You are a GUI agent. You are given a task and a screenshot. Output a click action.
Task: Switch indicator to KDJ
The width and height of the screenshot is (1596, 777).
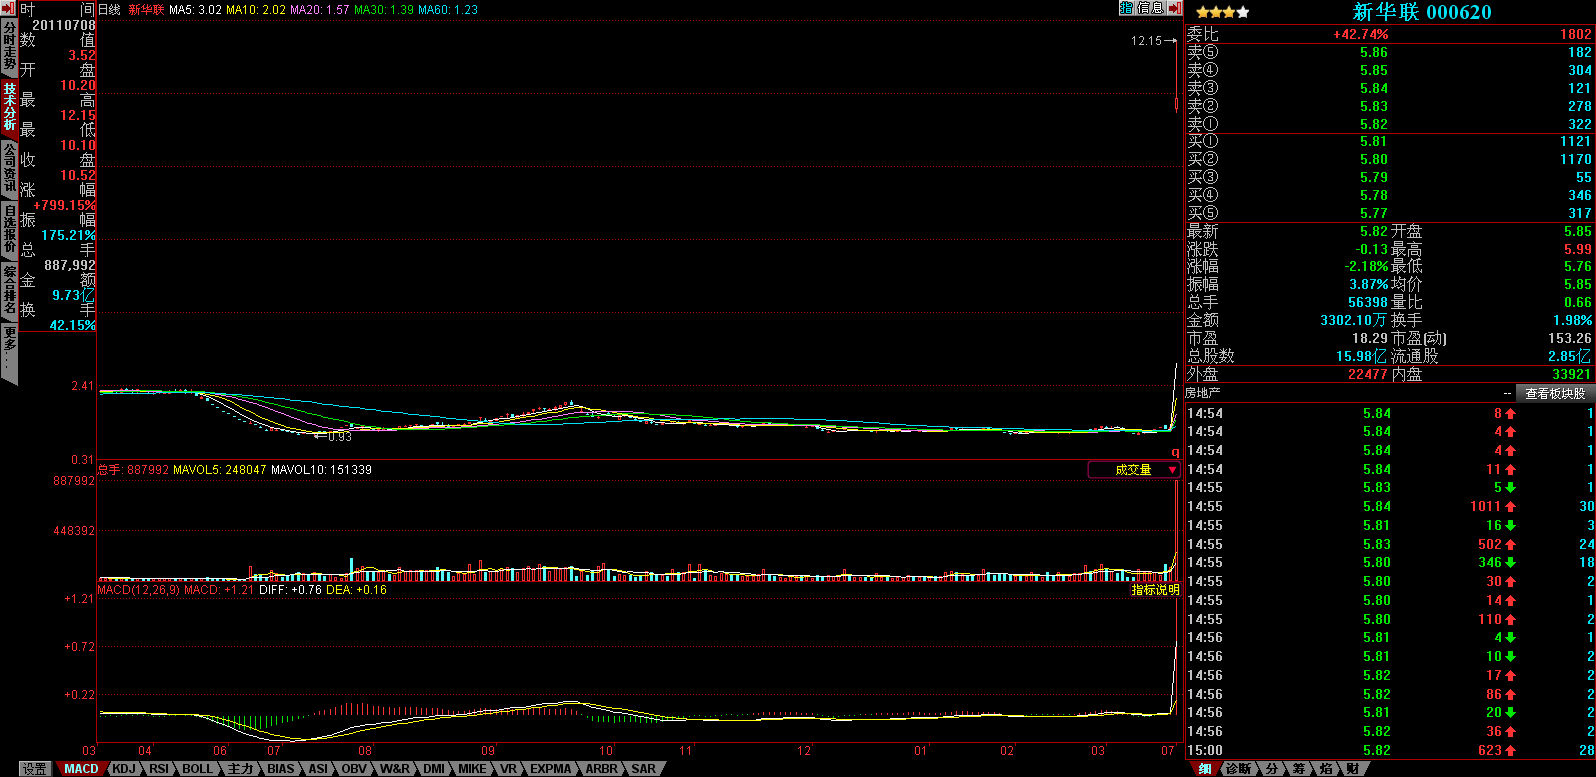pyautogui.click(x=123, y=769)
